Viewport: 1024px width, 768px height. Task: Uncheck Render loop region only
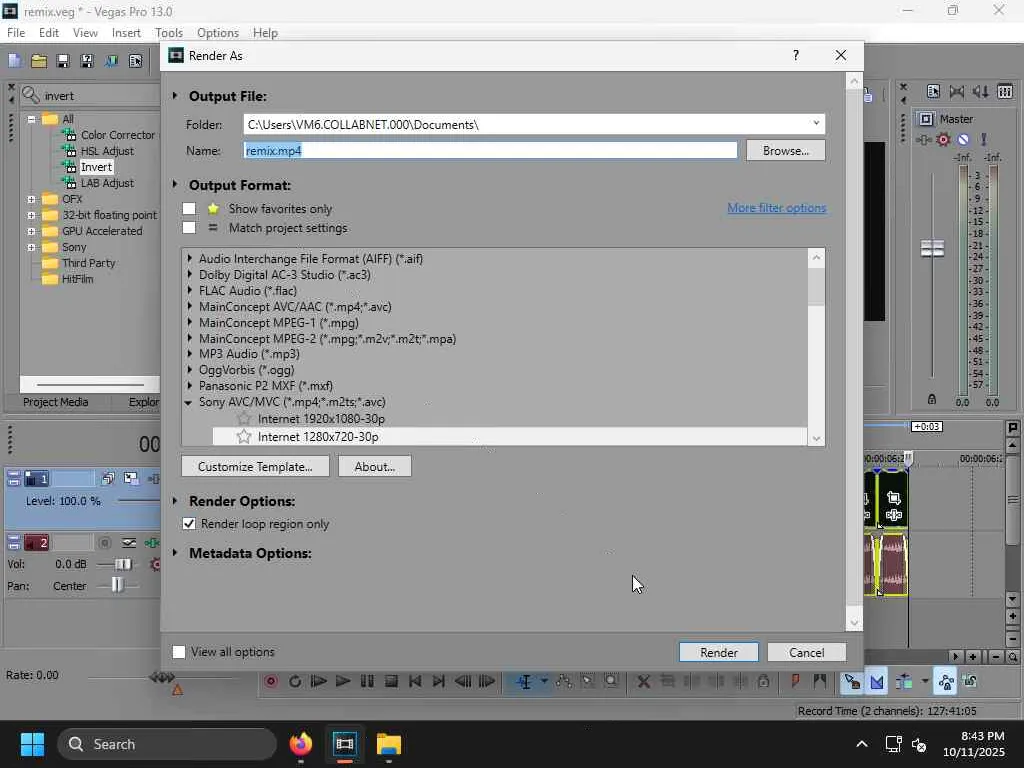189,524
